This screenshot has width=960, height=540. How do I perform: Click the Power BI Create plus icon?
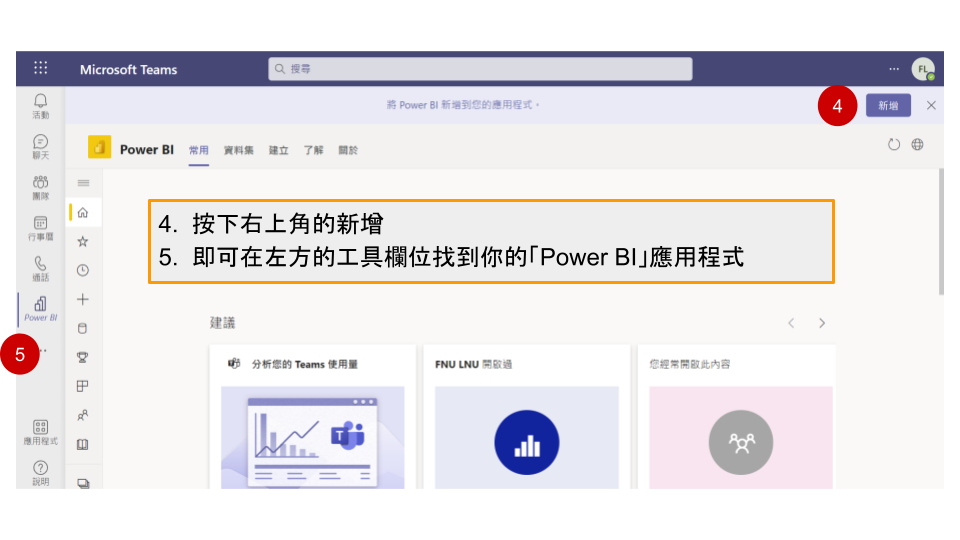point(83,299)
